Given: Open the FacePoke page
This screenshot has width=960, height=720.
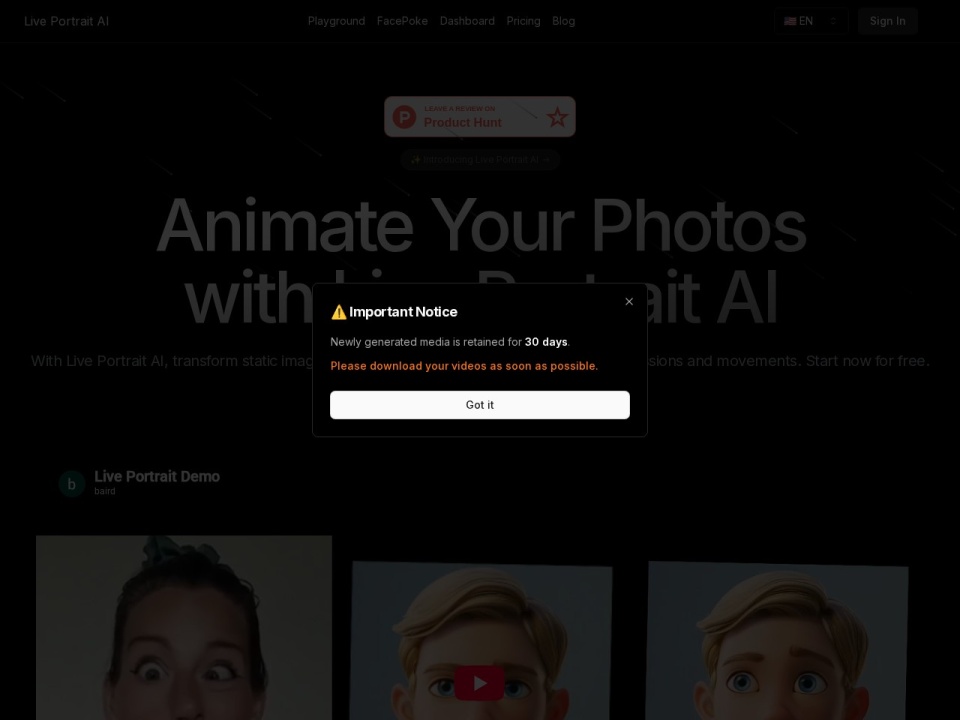Looking at the screenshot, I should point(402,21).
